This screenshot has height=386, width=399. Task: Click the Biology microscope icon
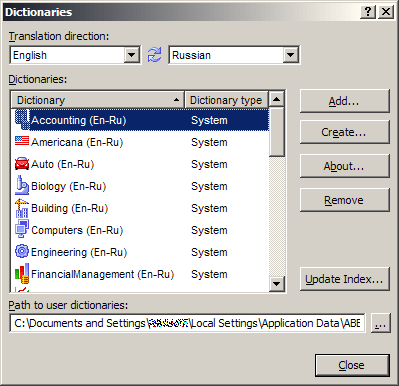[x=22, y=185]
